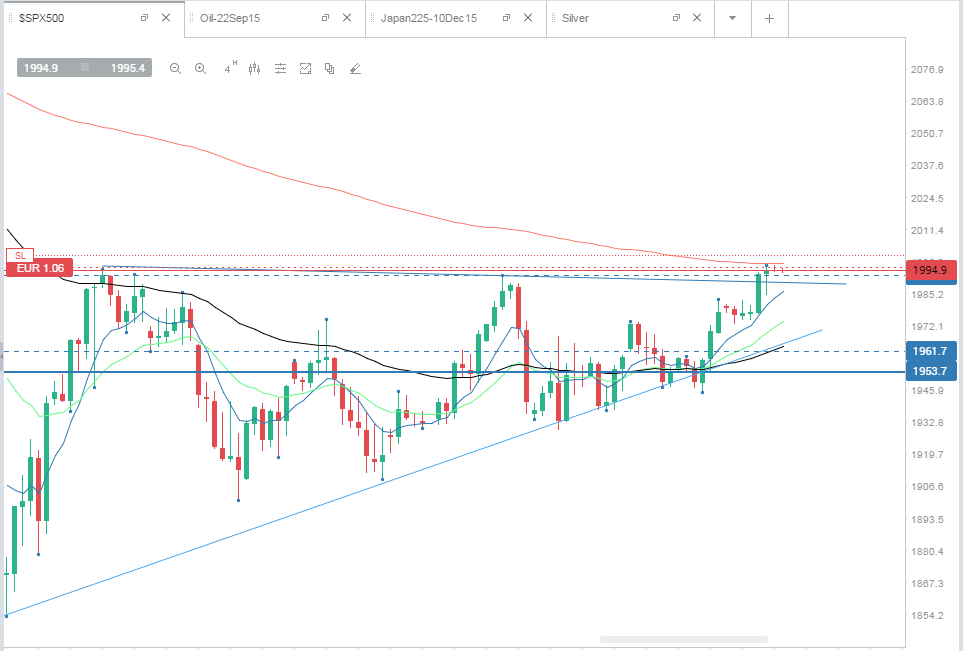Click the 2050.7 price axis label
The image size is (963, 651).
(927, 133)
